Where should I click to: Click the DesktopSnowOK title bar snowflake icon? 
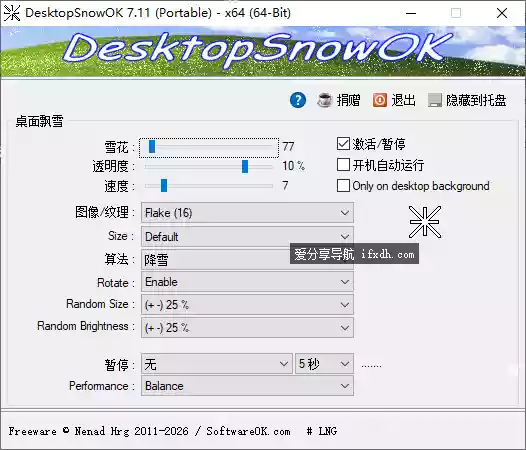click(12, 13)
